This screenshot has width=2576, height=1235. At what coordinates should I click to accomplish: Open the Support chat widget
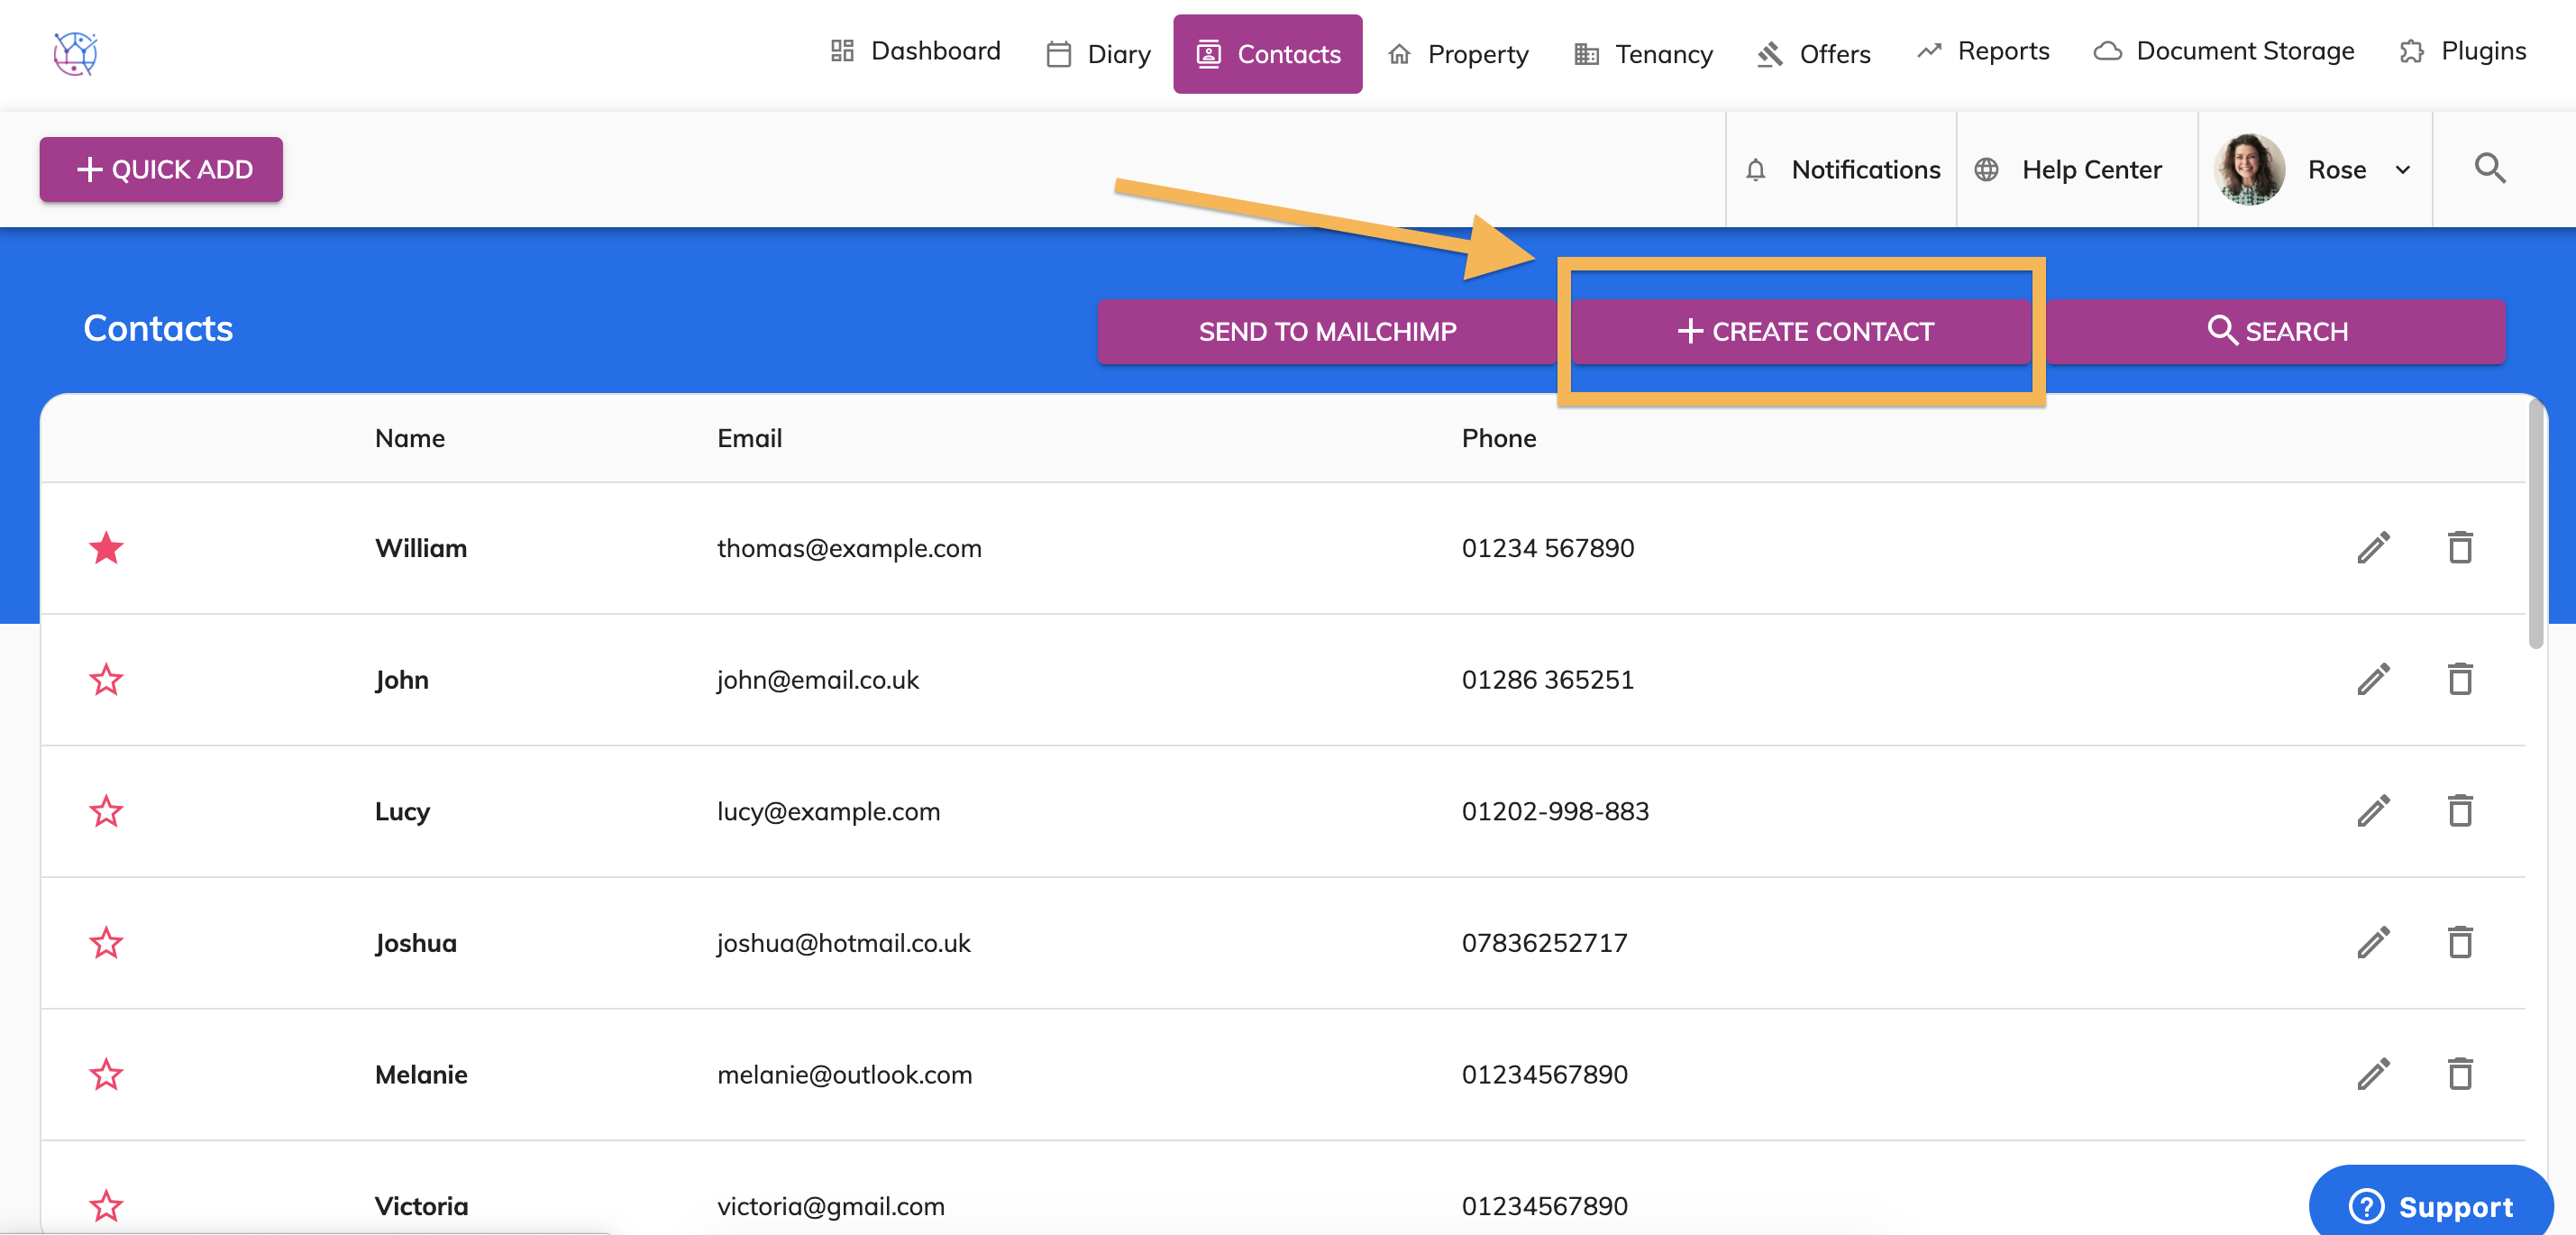[x=2430, y=1205]
